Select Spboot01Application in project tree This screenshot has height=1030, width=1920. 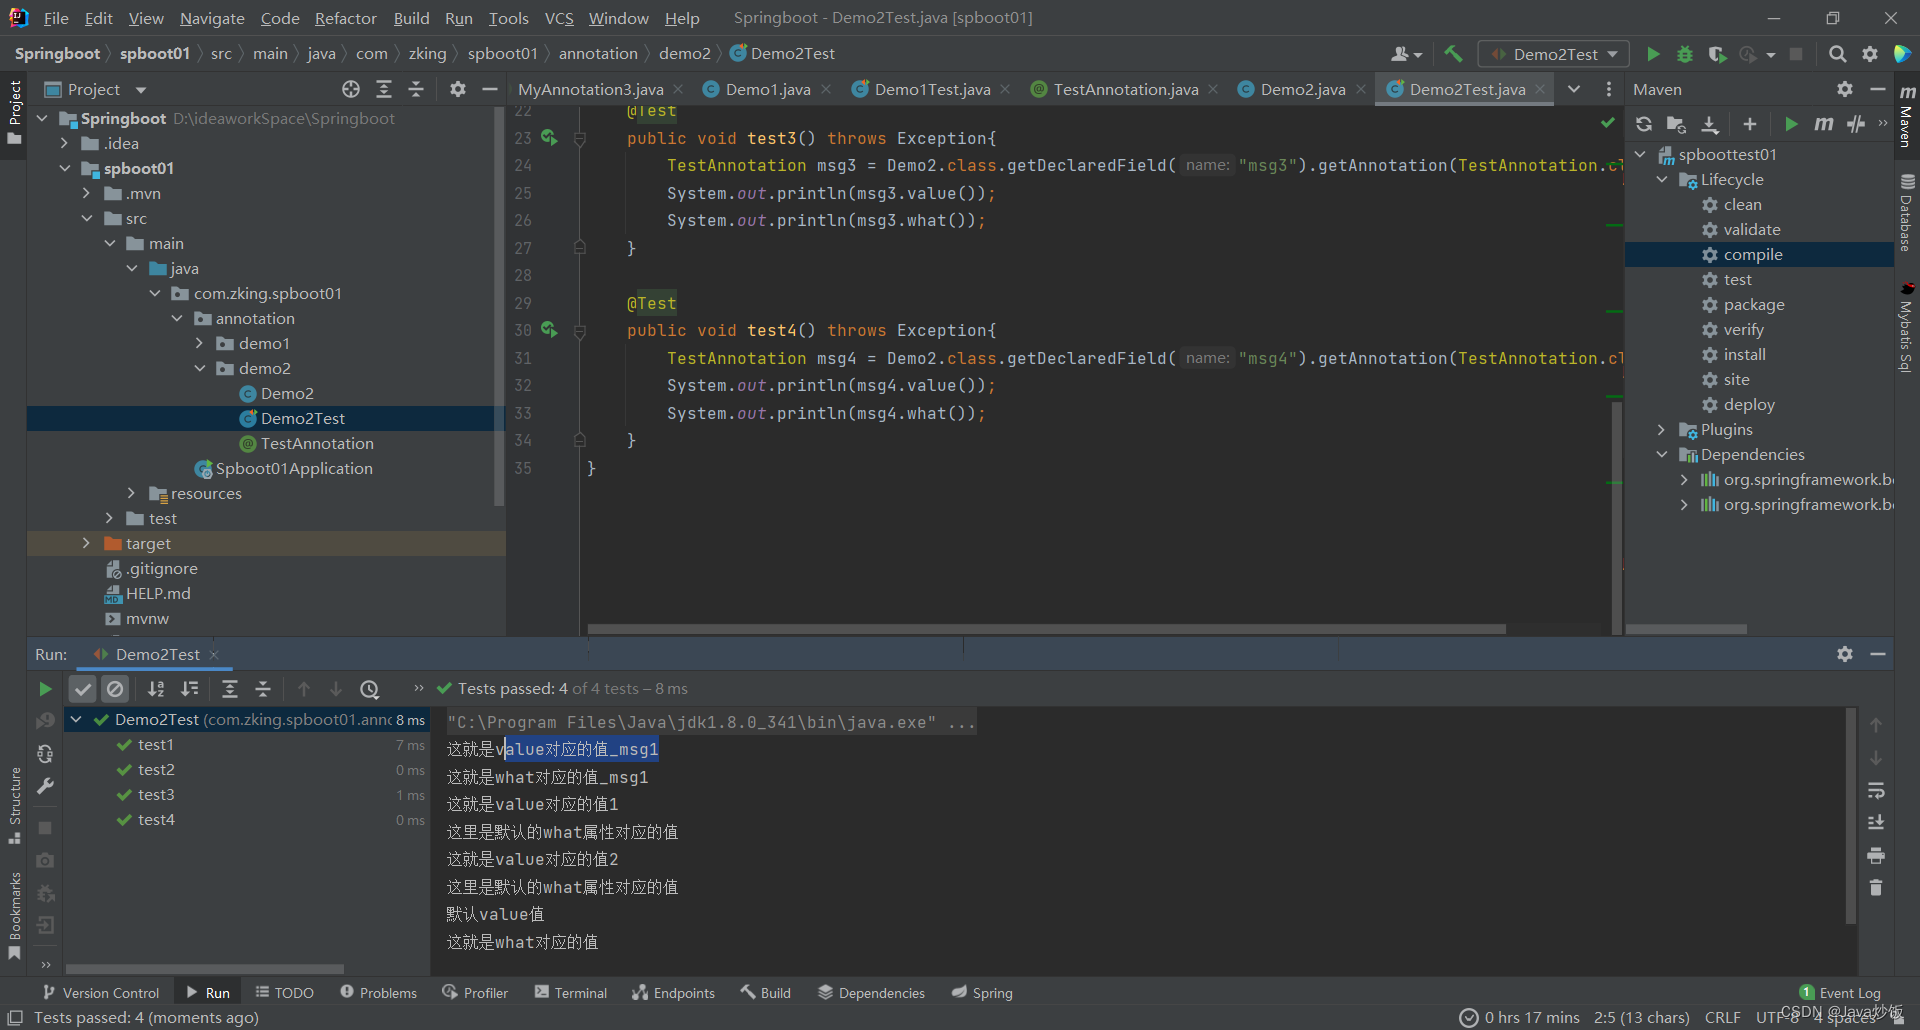click(x=294, y=468)
